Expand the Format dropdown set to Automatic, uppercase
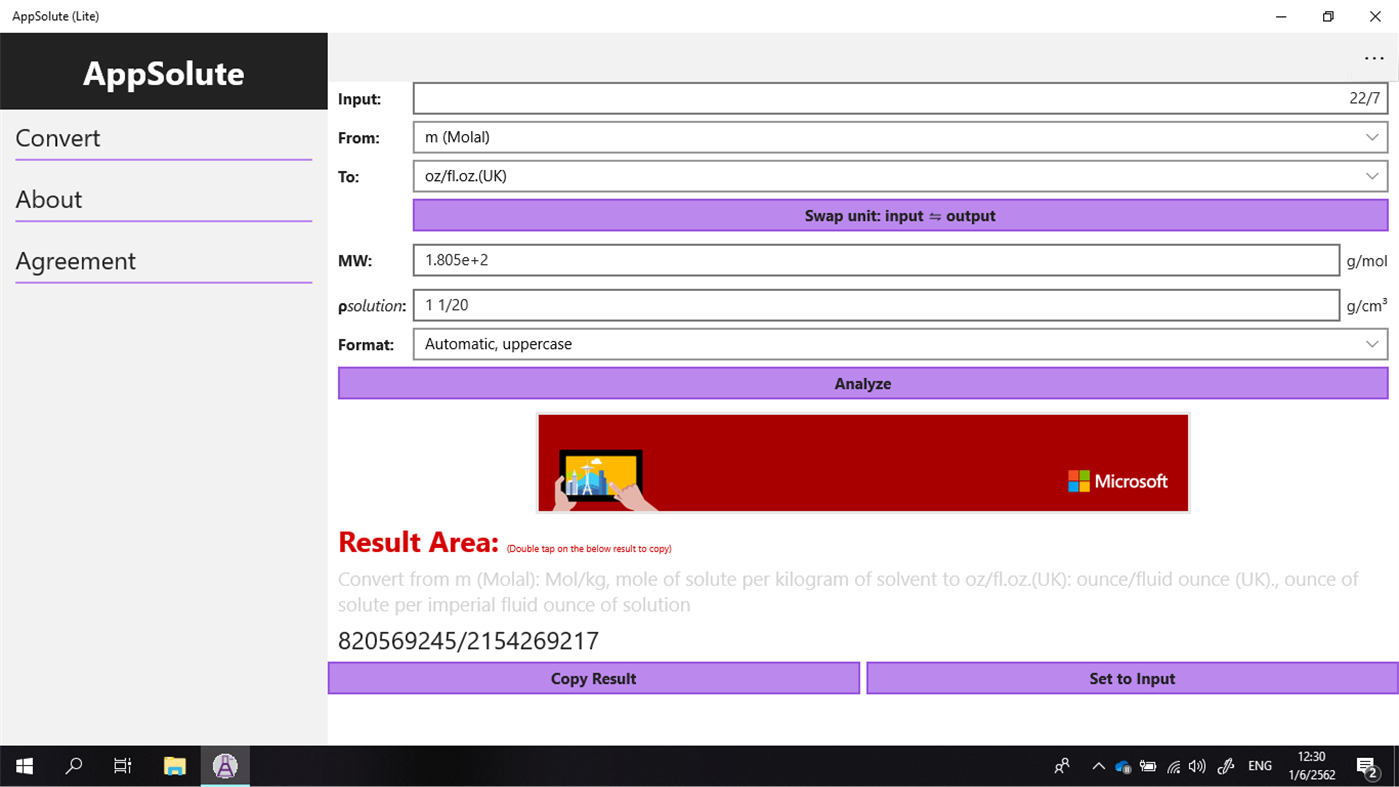The height and width of the screenshot is (787, 1399). coord(898,344)
